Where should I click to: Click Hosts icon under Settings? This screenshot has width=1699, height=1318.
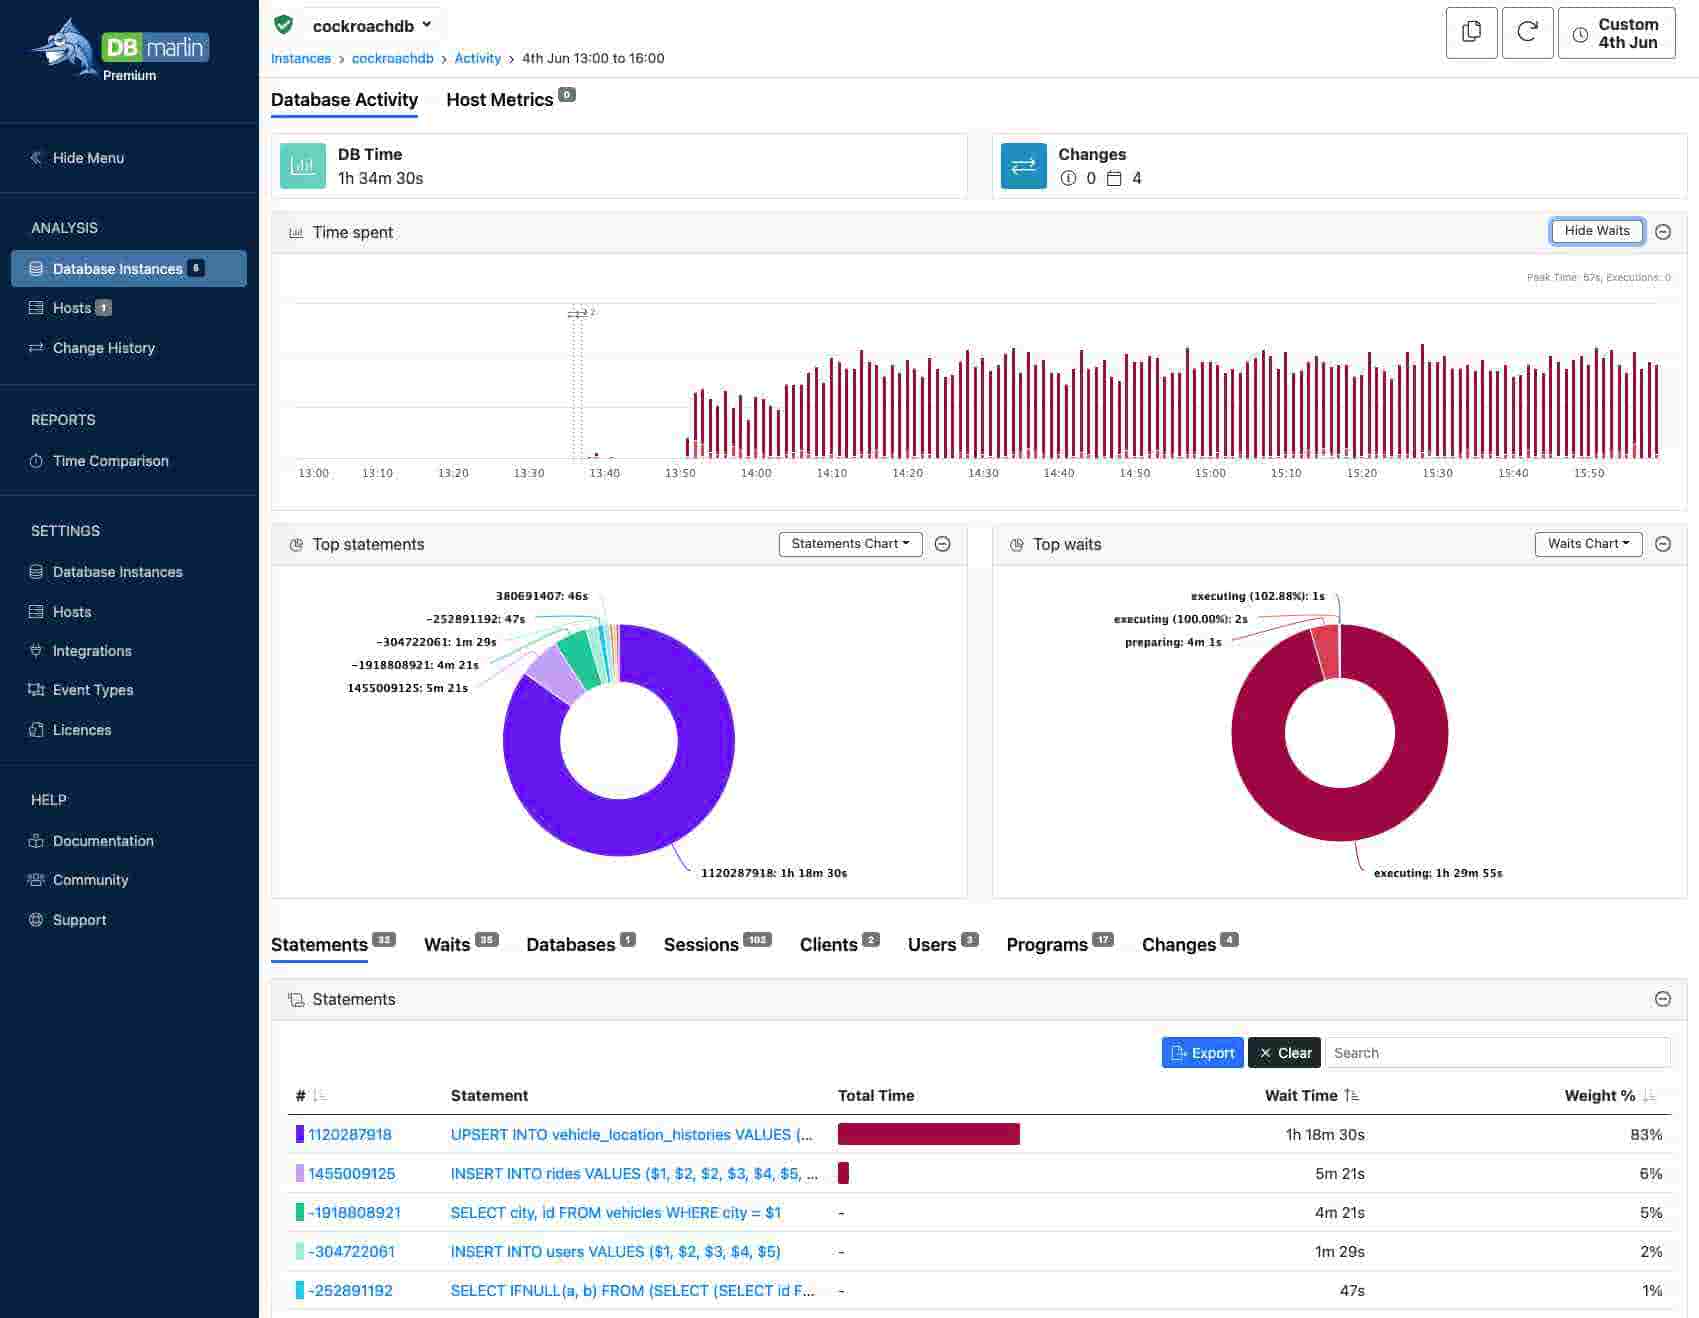coord(36,612)
